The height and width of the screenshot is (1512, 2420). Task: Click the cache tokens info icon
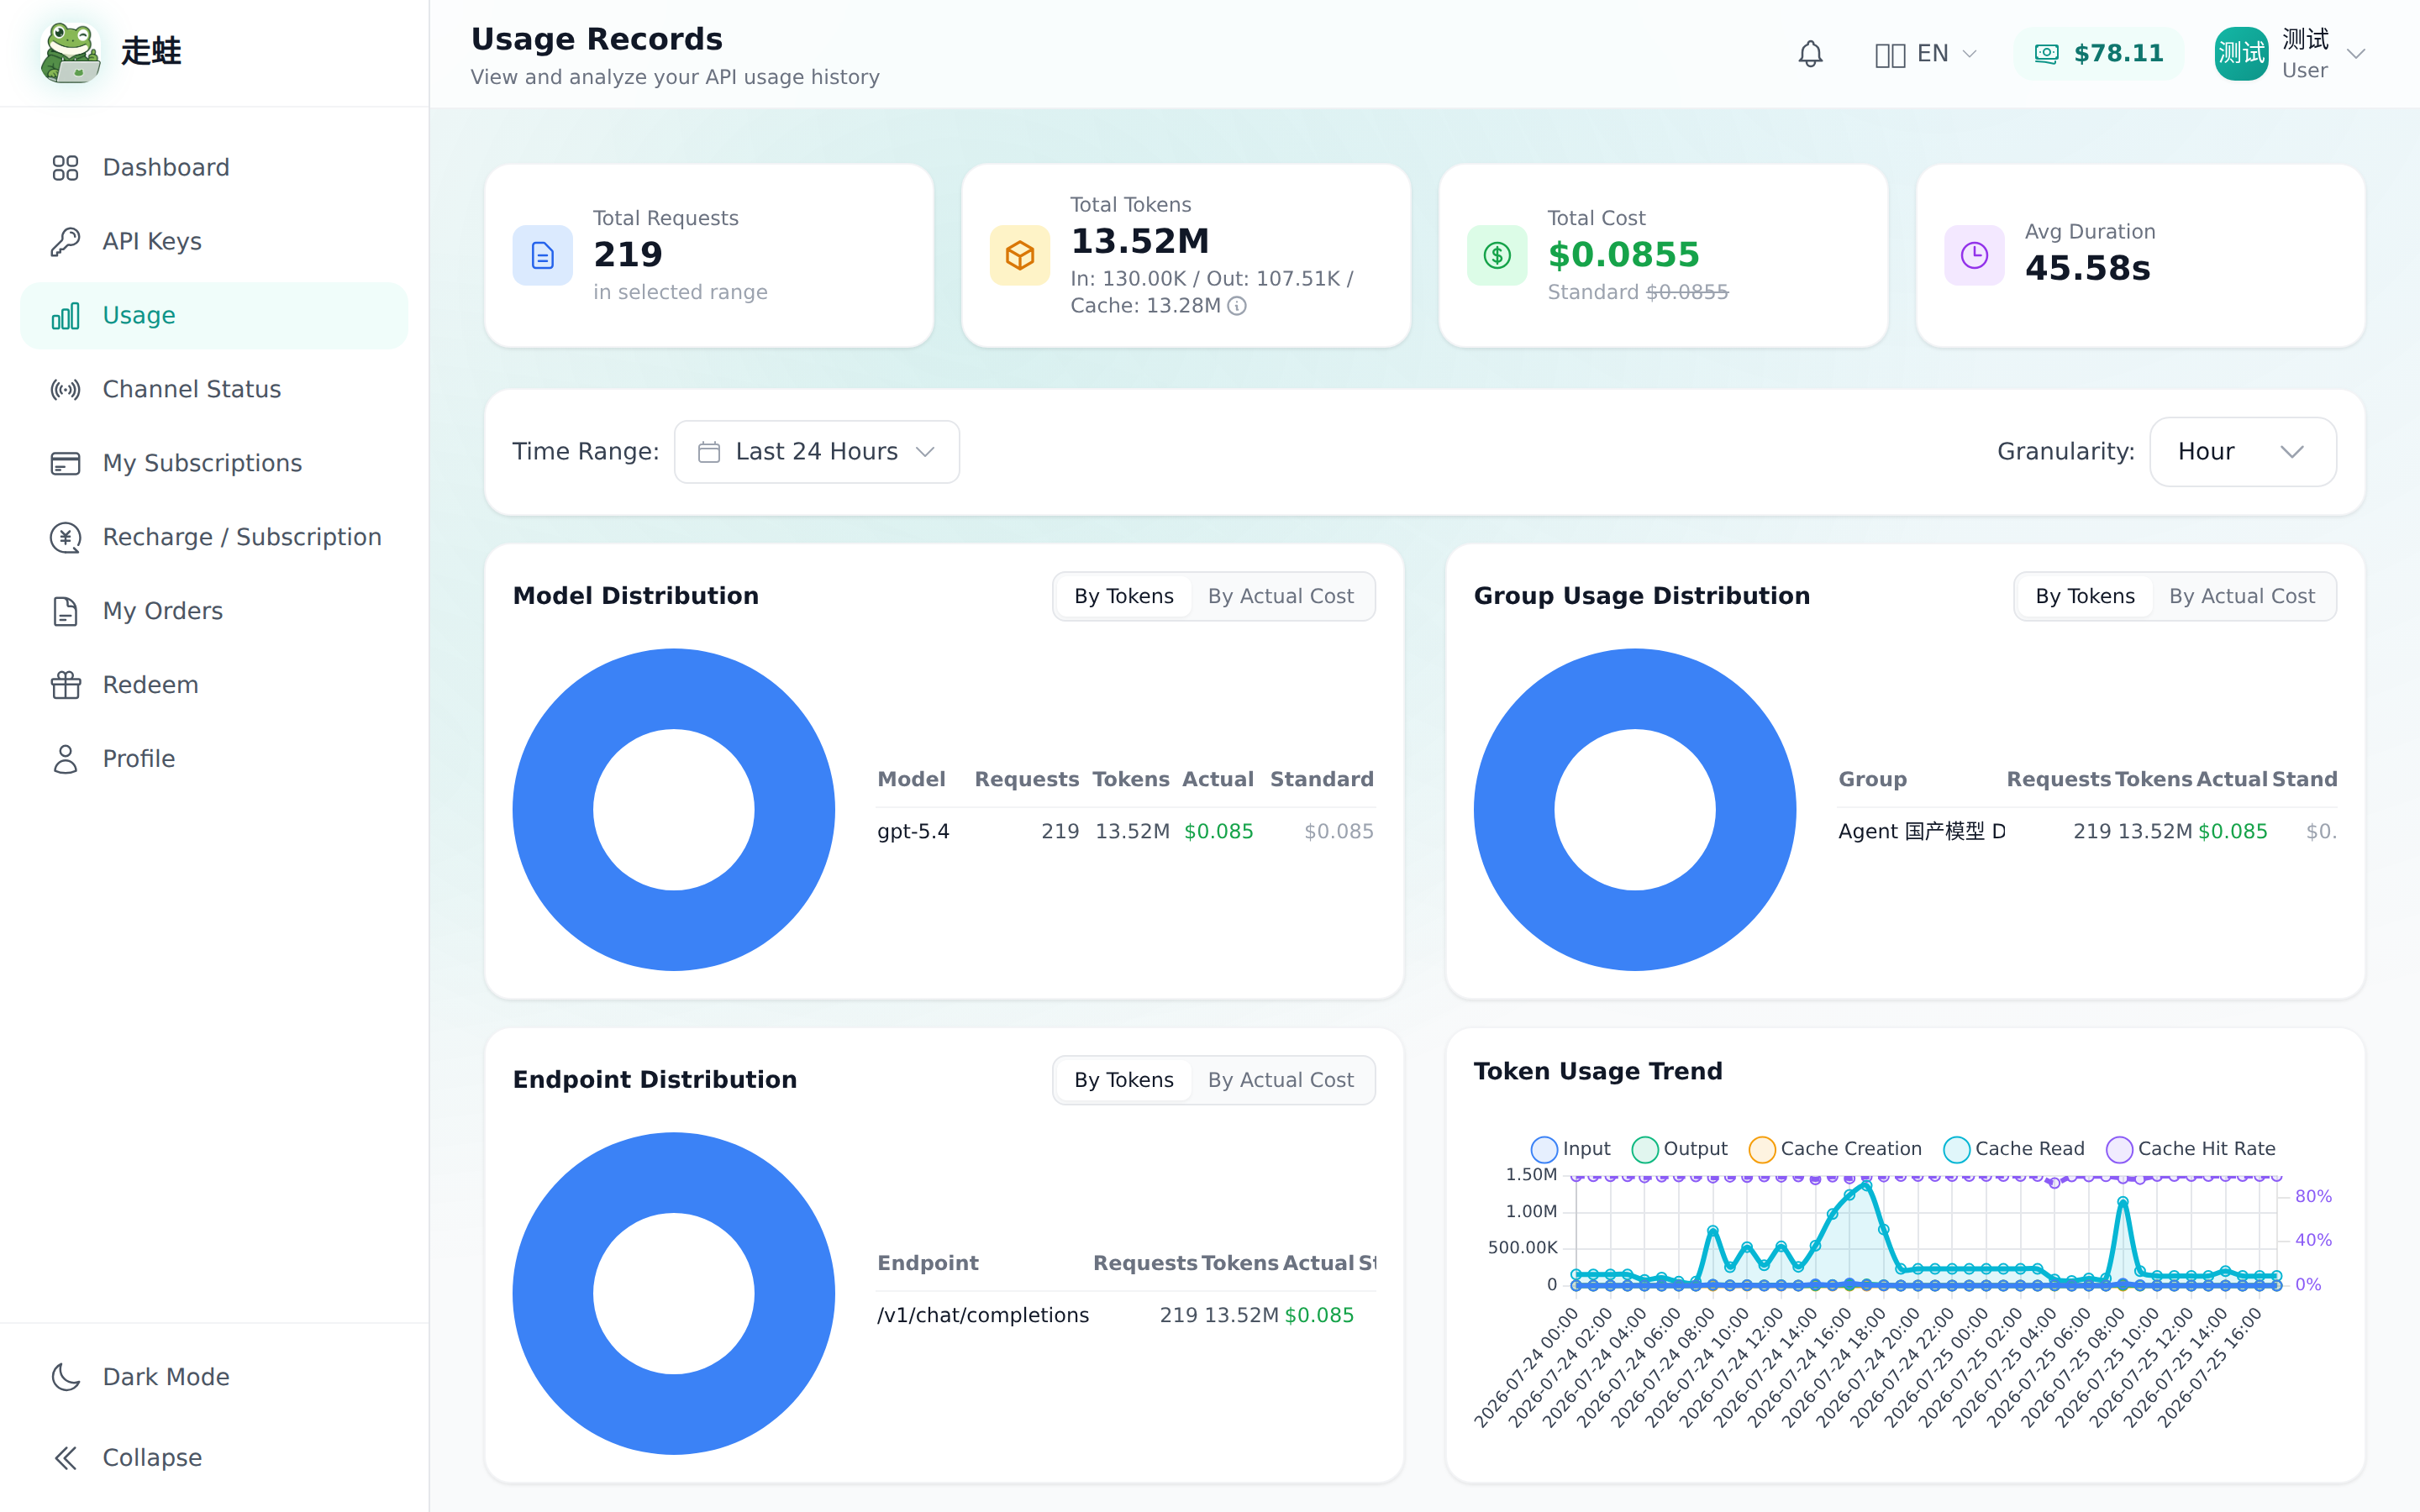point(1237,306)
